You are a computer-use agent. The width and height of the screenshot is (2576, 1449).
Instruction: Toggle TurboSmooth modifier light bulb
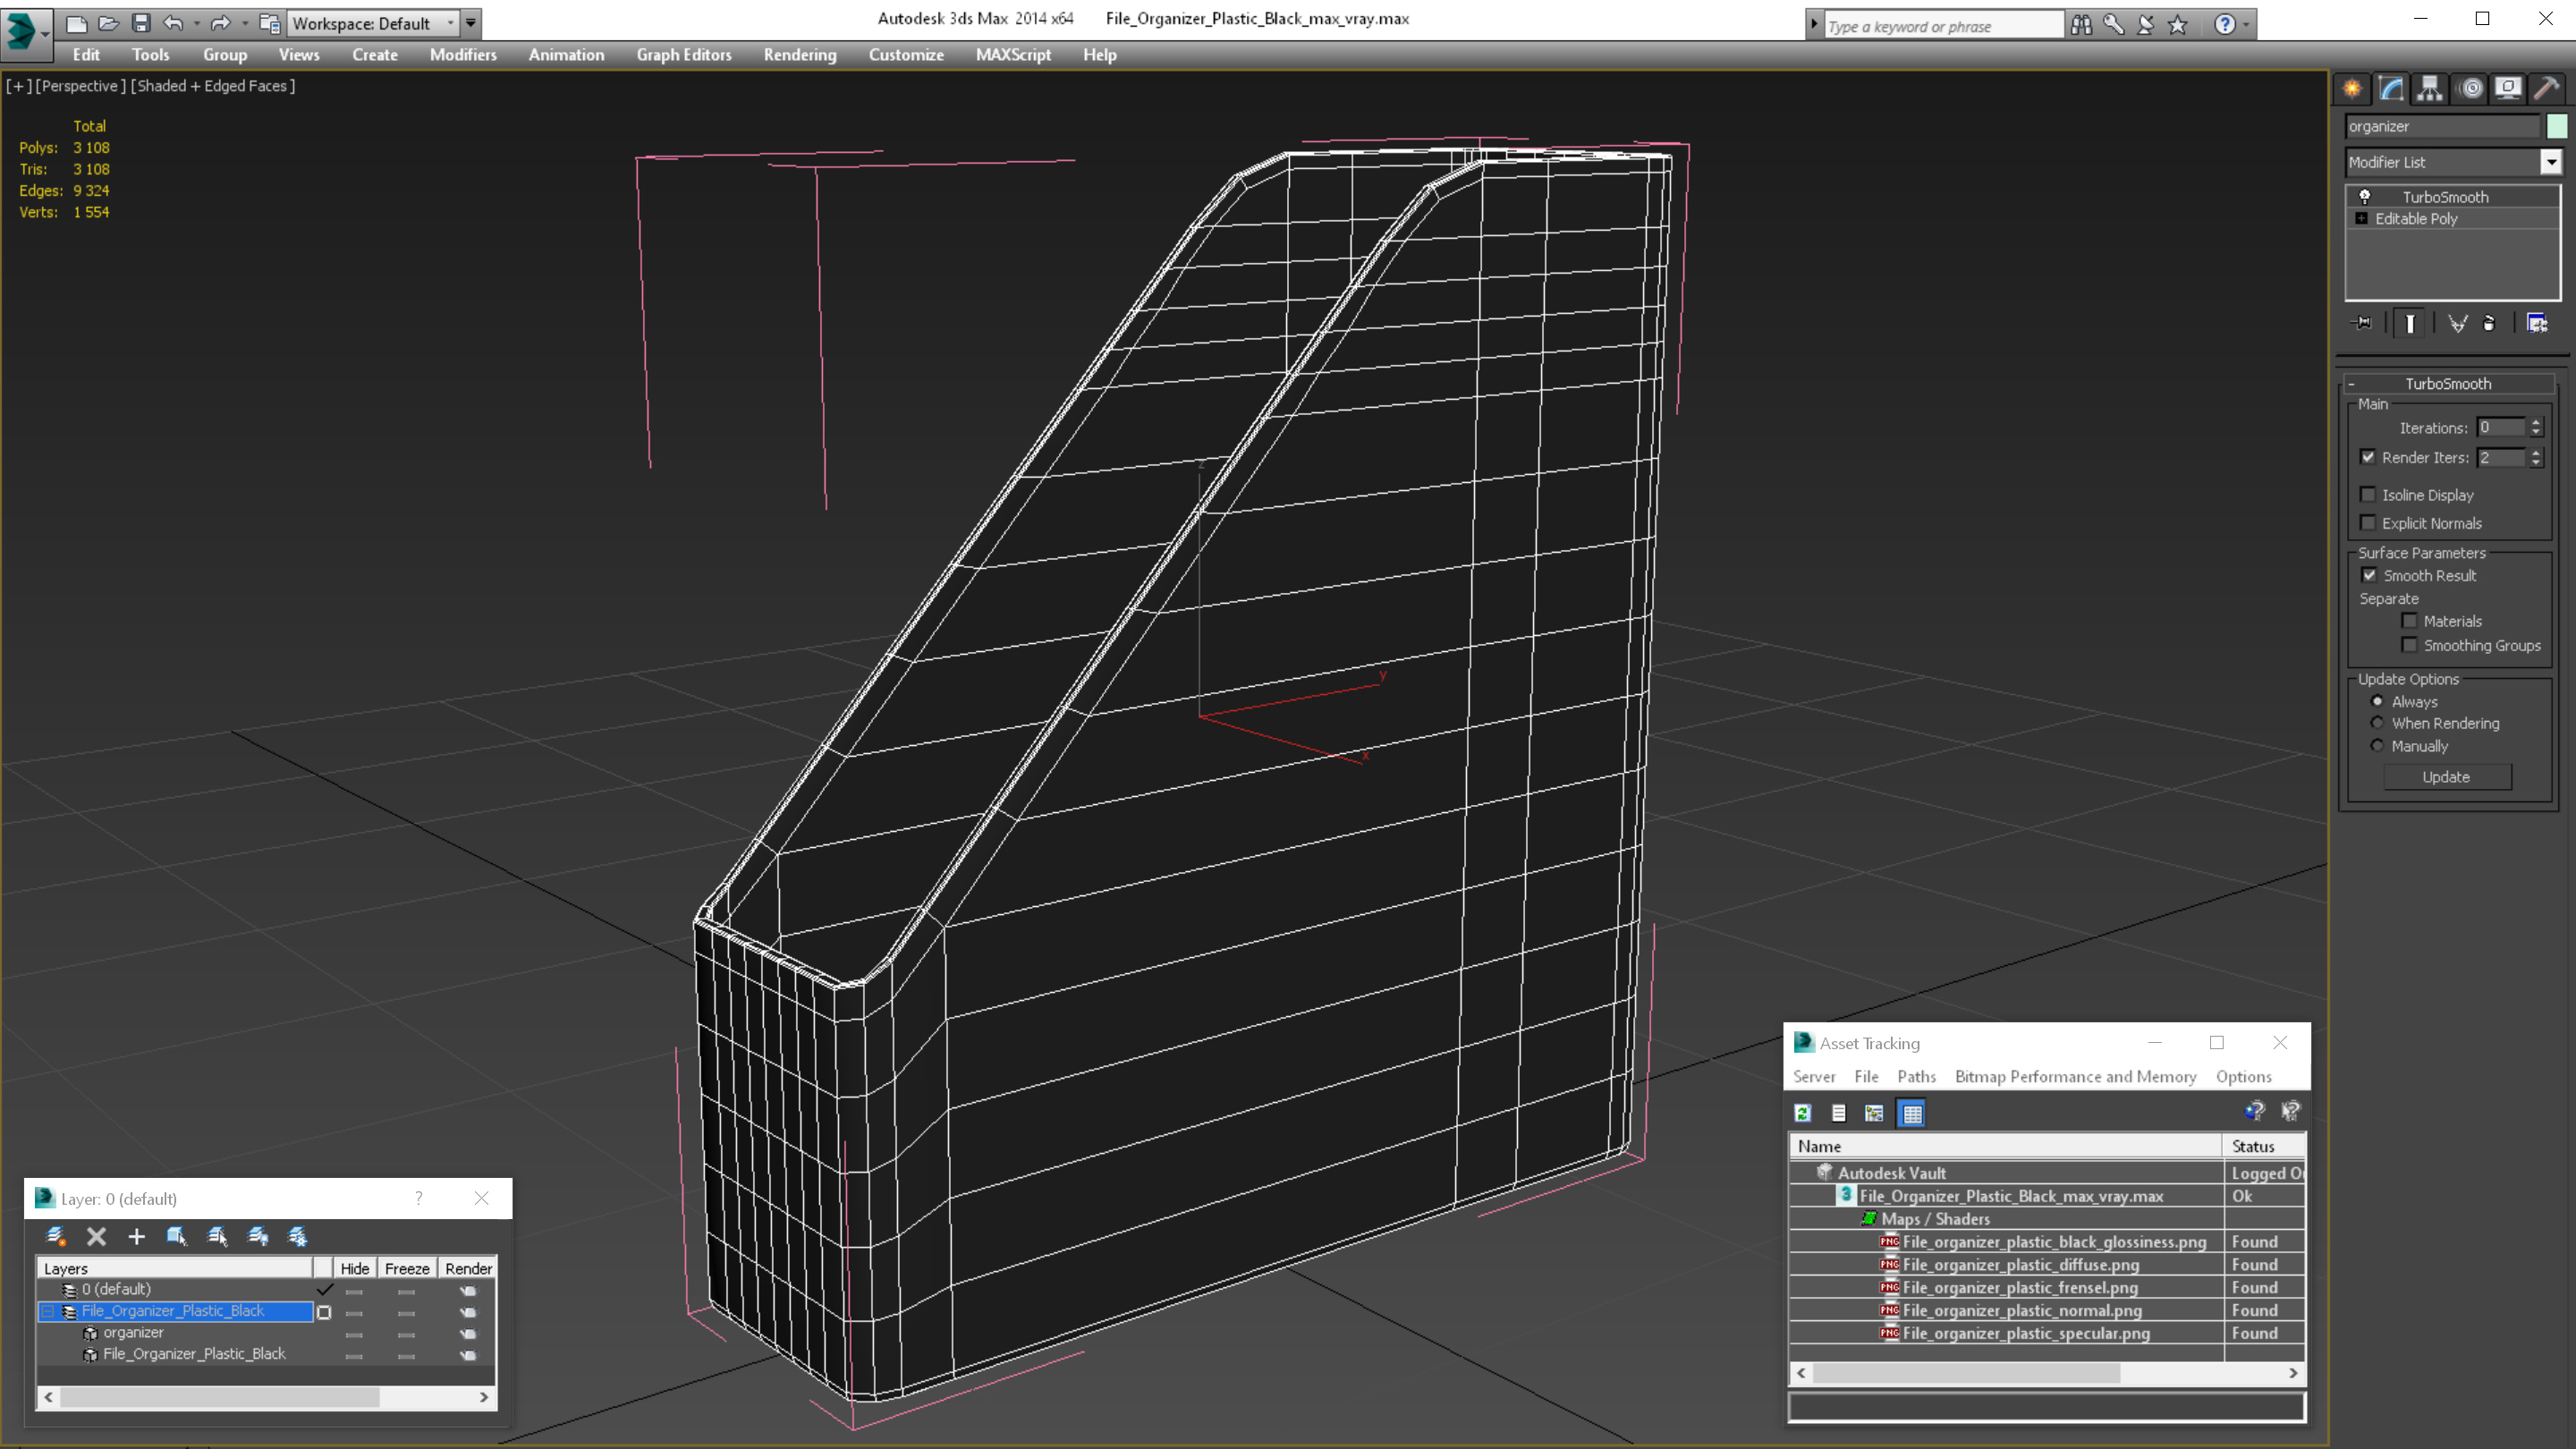[x=2365, y=197]
